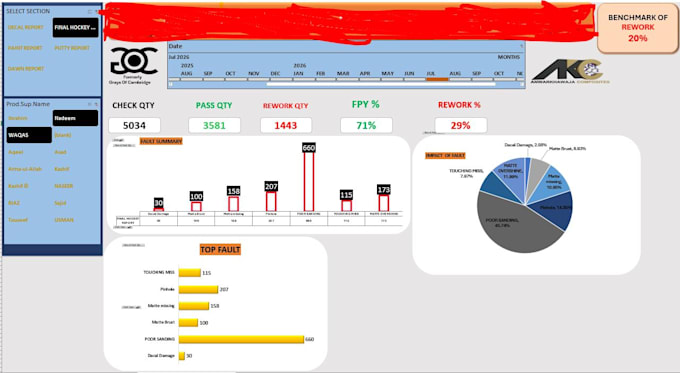Deselect supervisor WAQAS
The image size is (680, 373).
(x=29, y=135)
